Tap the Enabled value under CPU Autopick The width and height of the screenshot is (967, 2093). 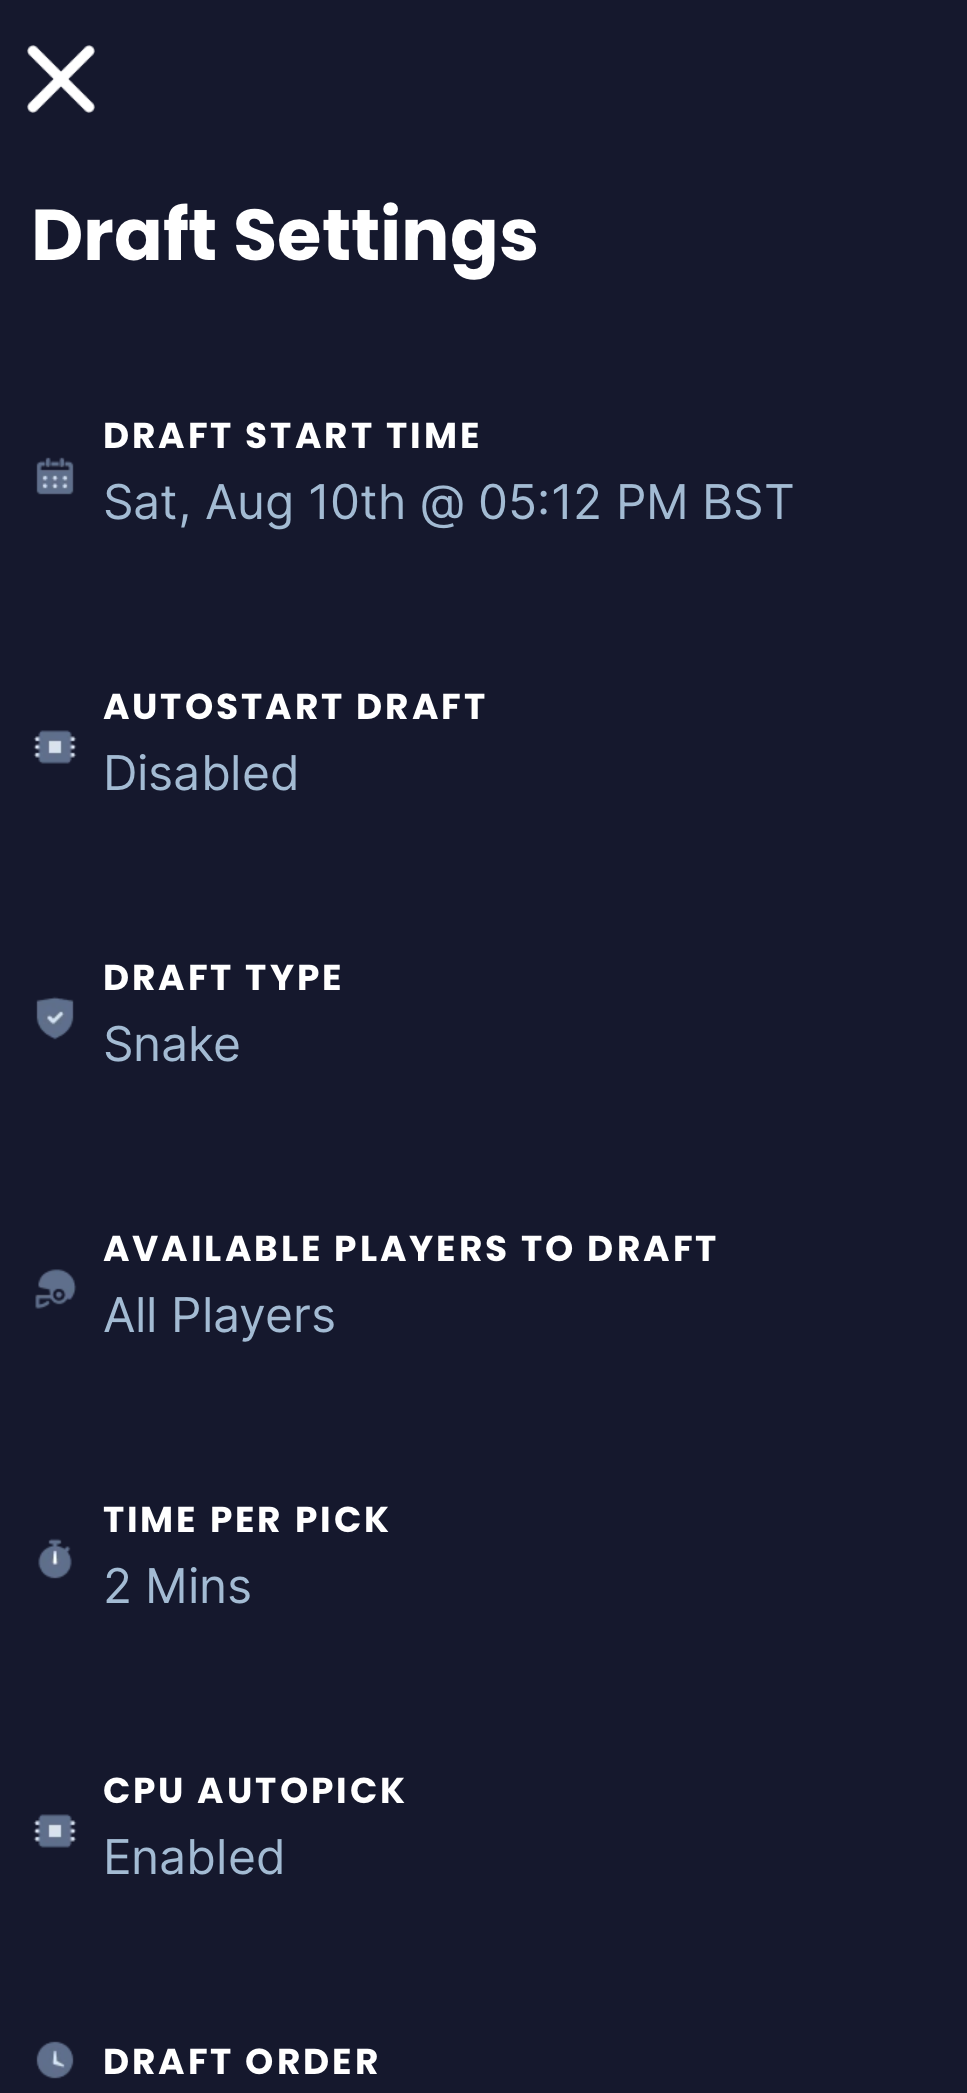click(194, 1857)
